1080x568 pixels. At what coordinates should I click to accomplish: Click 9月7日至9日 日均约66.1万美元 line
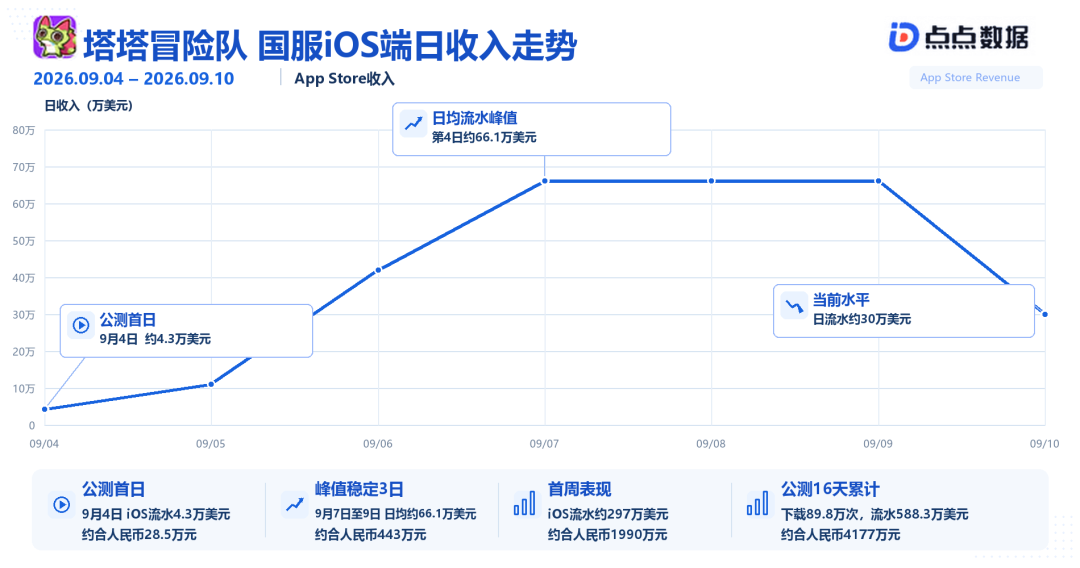click(395, 514)
